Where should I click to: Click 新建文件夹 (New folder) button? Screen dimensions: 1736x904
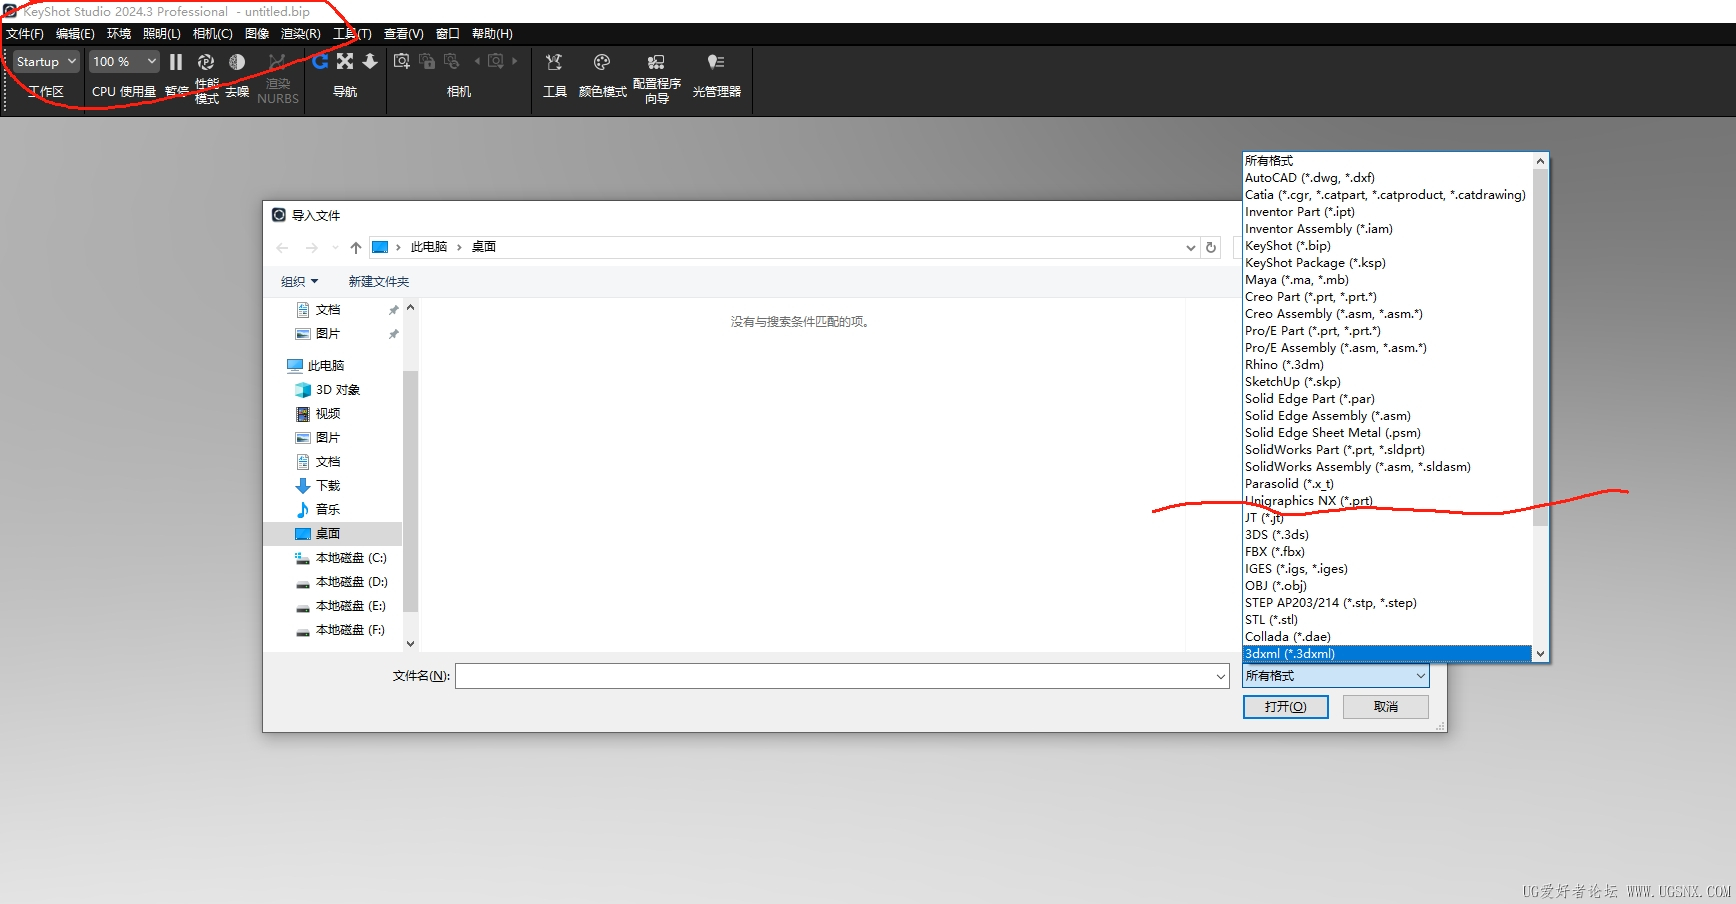(379, 282)
